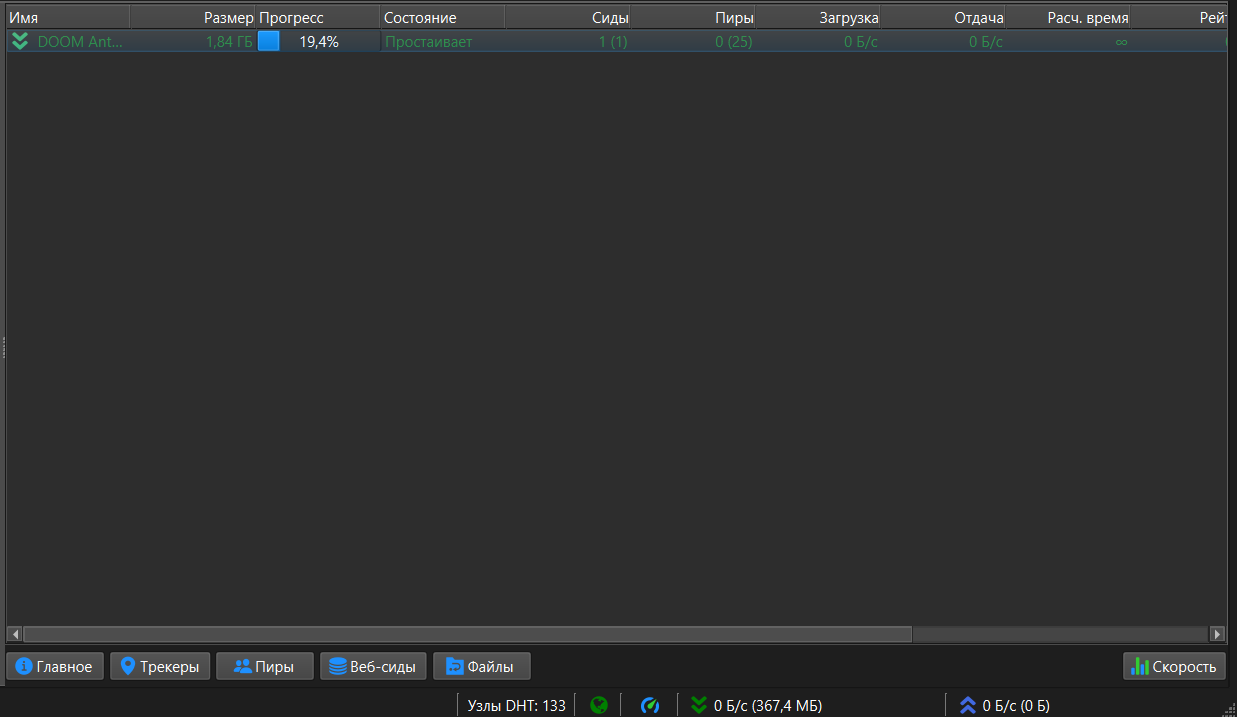Open the Пиры tab

coord(265,666)
